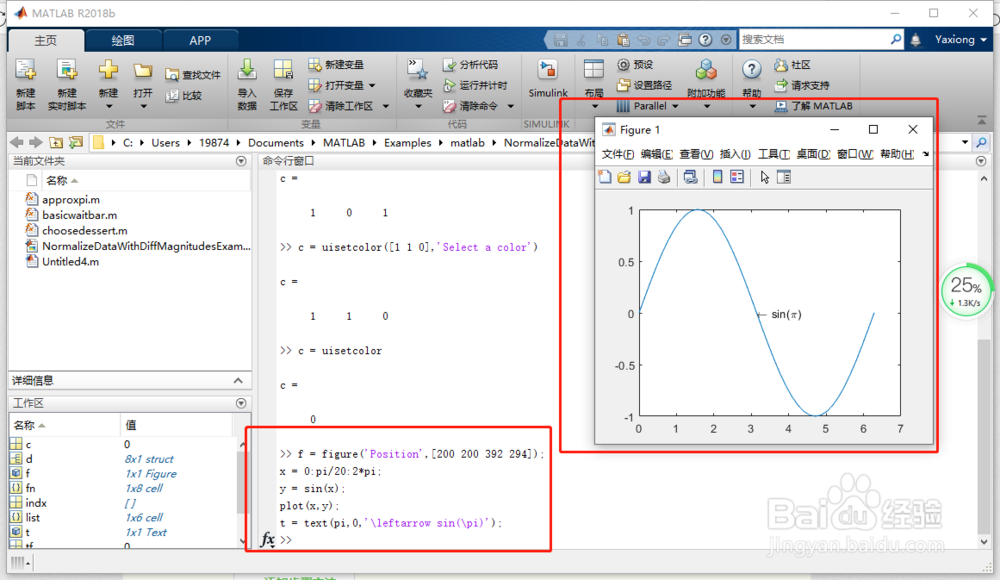This screenshot has height=580, width=1000.
Task: Expand 打开变量 (Open Variable) dropdown arrow
Action: coord(372,86)
